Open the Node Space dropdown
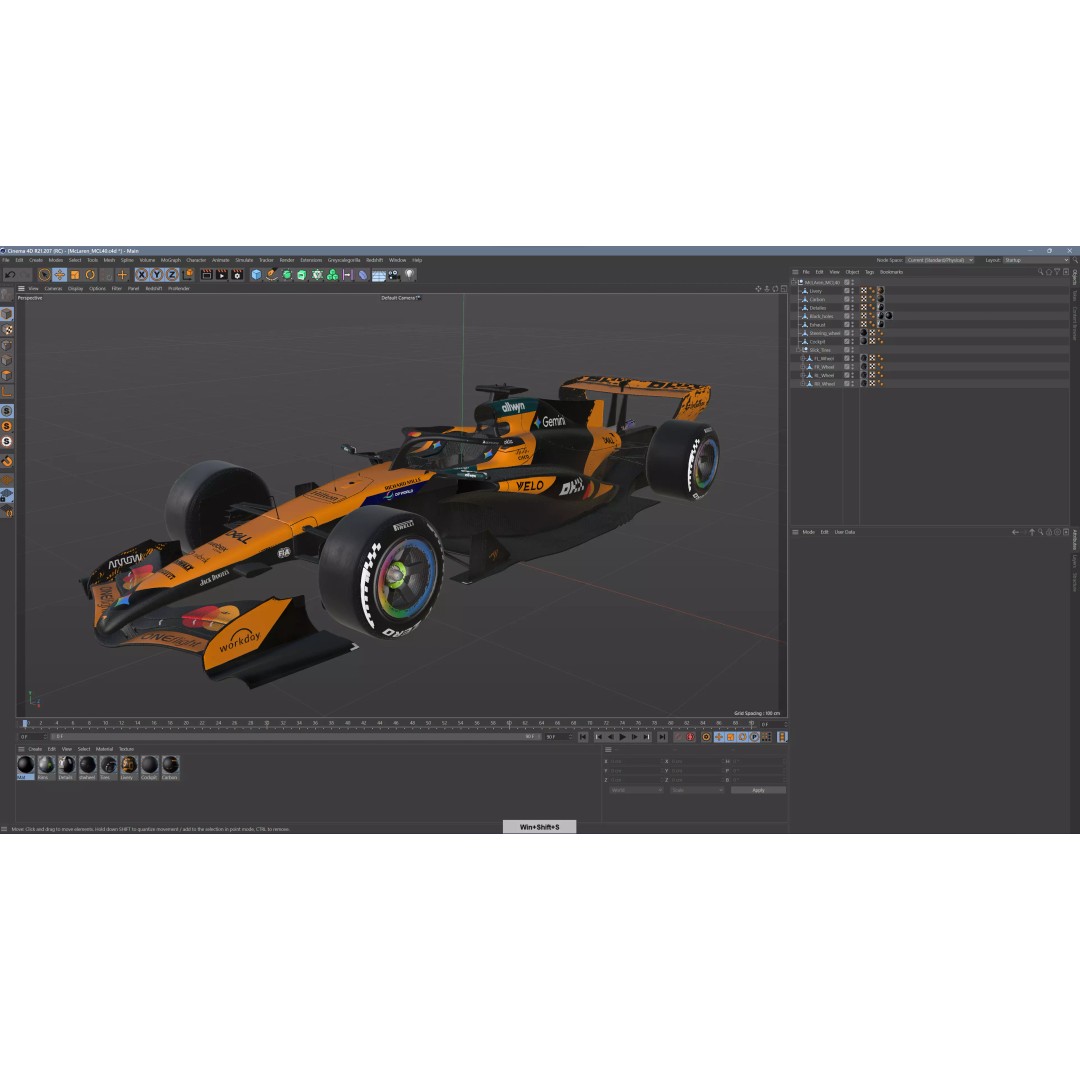The image size is (1080, 1080). click(x=938, y=261)
